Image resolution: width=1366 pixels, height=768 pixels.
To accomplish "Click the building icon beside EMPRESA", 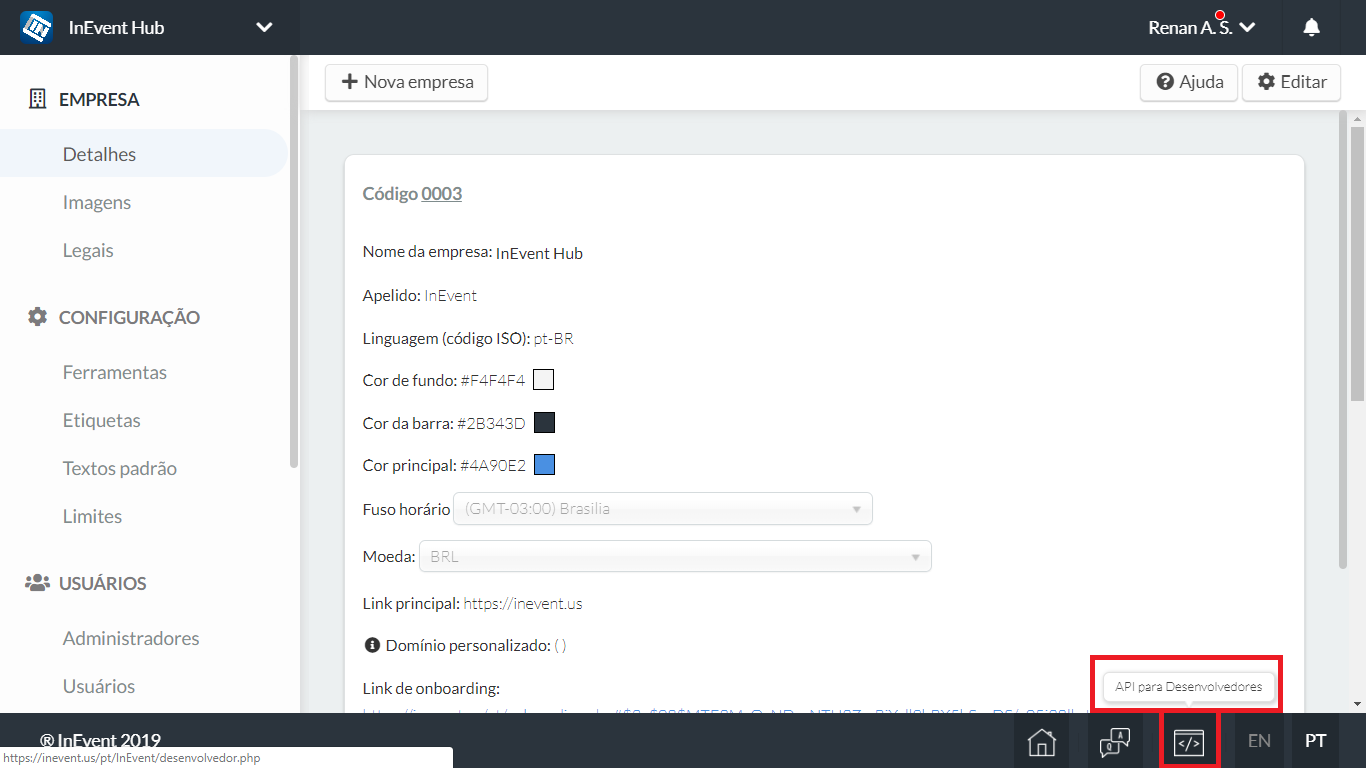I will tap(38, 99).
